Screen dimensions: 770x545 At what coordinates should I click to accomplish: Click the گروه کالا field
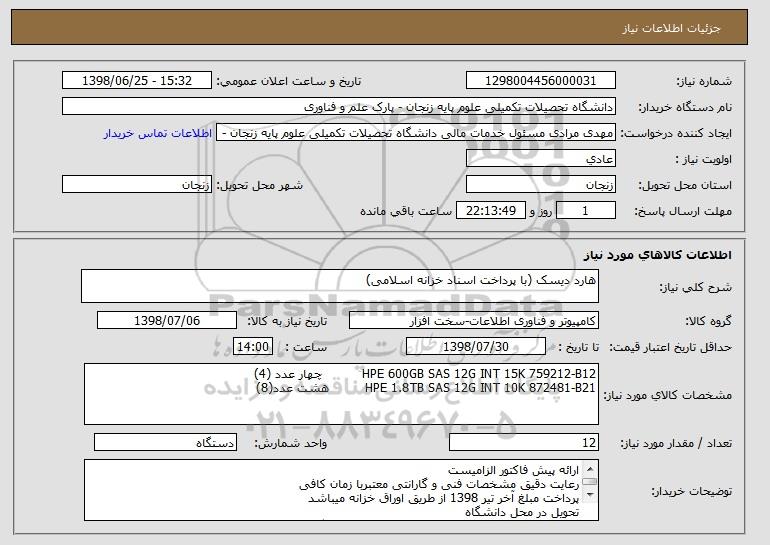click(474, 321)
